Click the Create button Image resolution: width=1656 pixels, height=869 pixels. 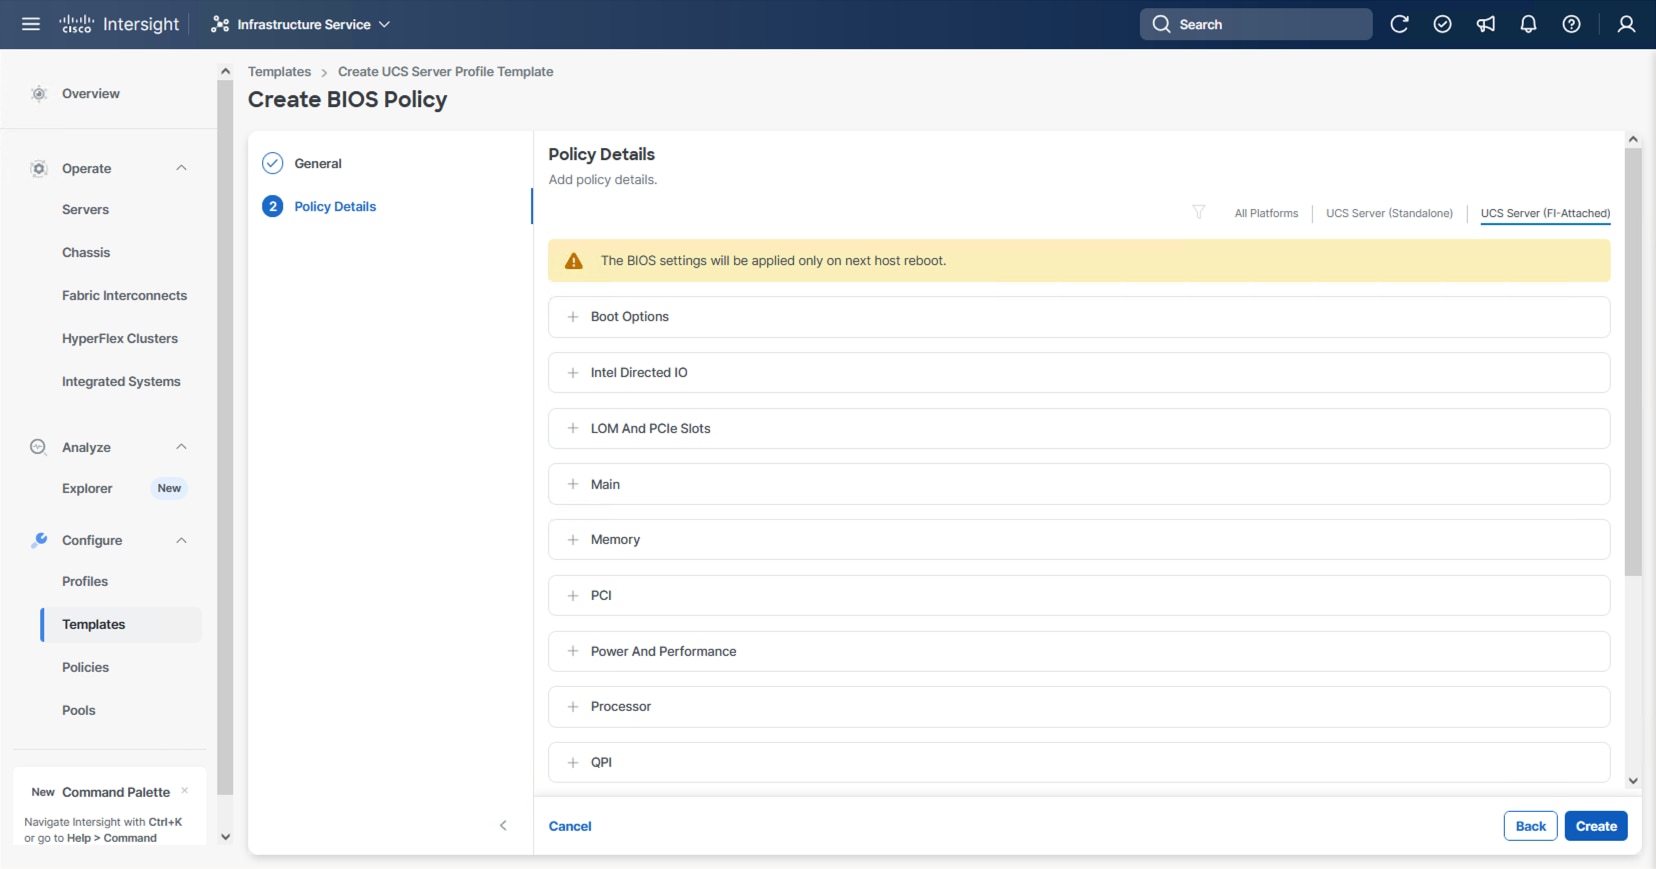click(x=1596, y=826)
